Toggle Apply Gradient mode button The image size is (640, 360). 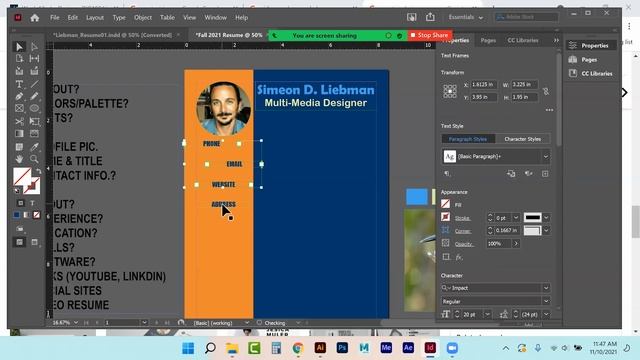(x=27, y=215)
